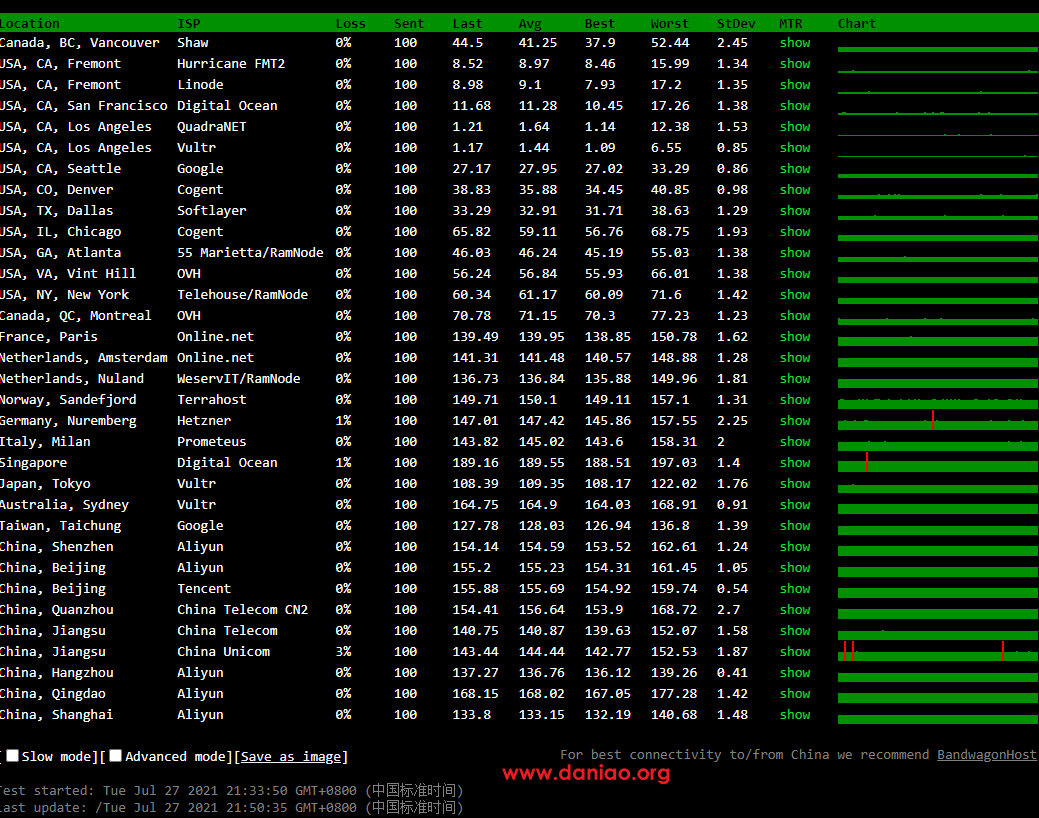1039x818 pixels.
Task: Click the Location column header
Action: coord(29,24)
